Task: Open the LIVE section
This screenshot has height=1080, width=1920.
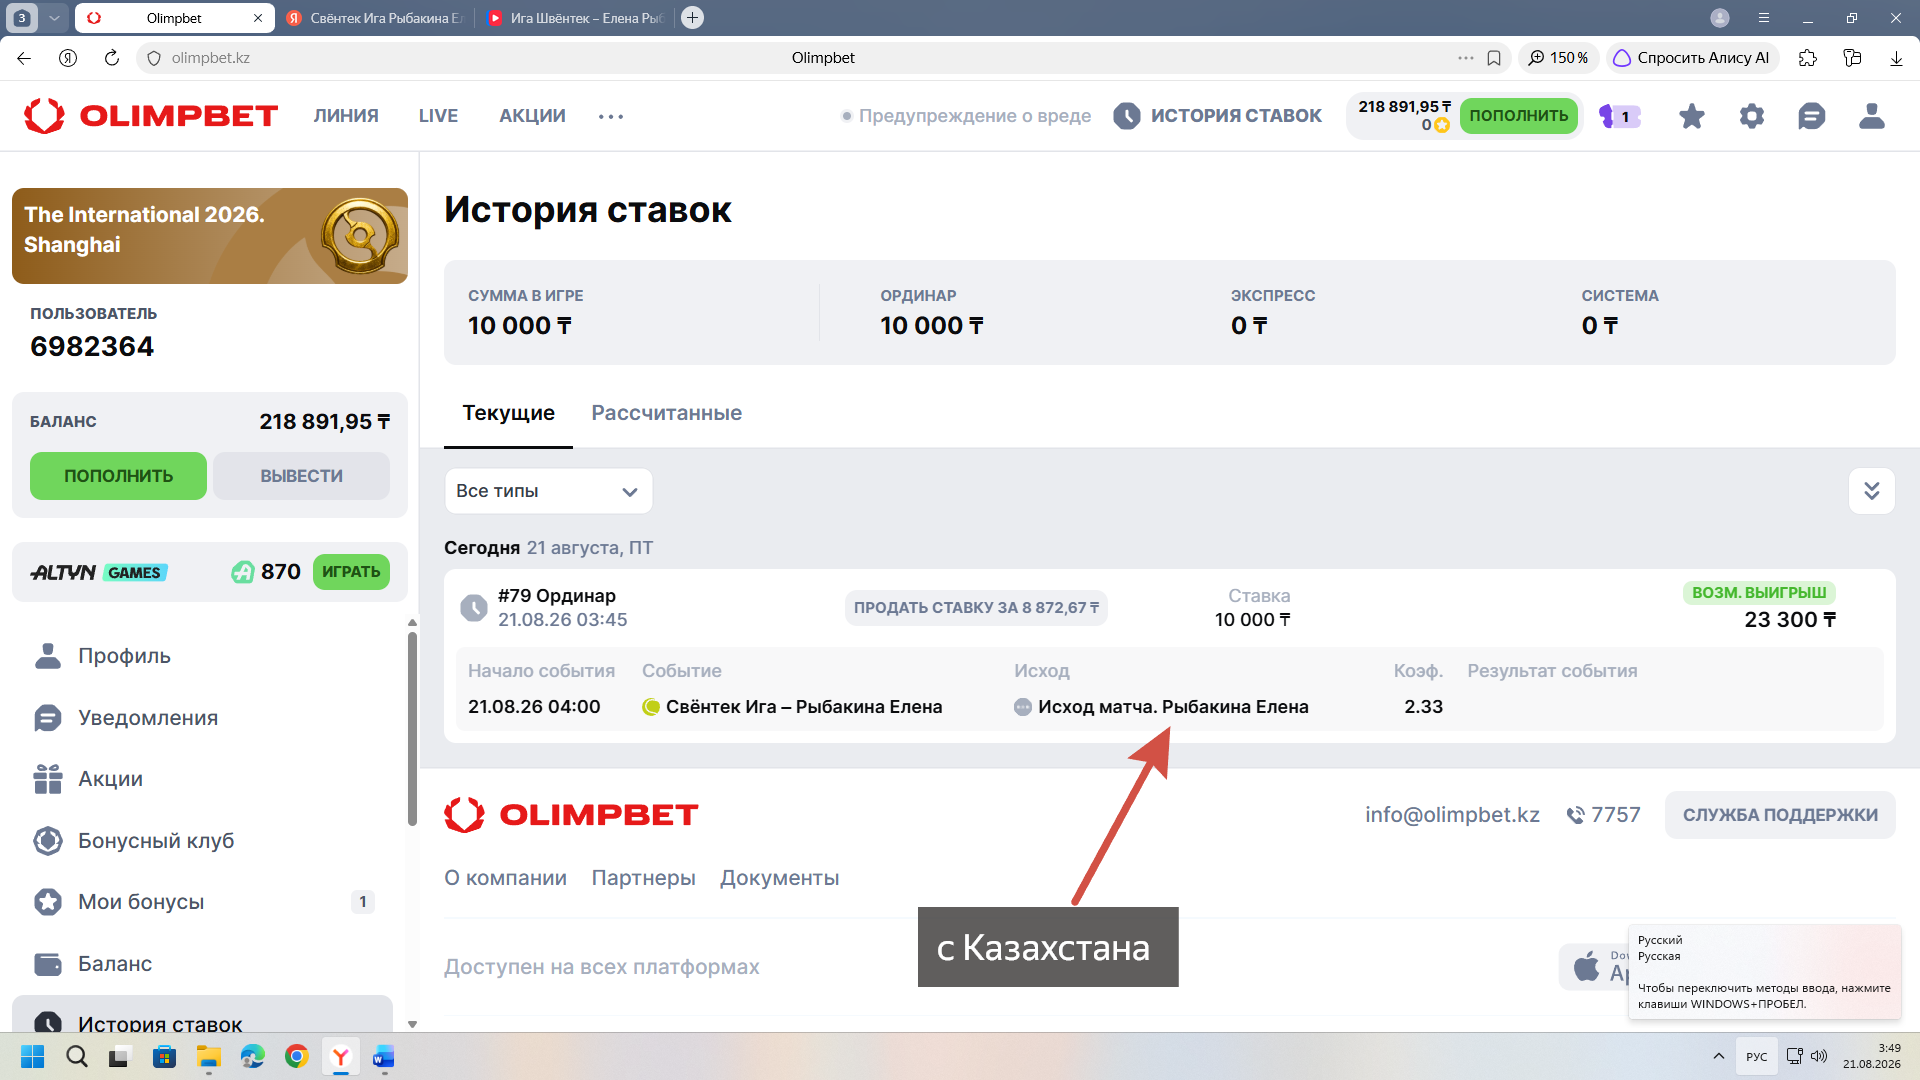Action: (x=438, y=116)
